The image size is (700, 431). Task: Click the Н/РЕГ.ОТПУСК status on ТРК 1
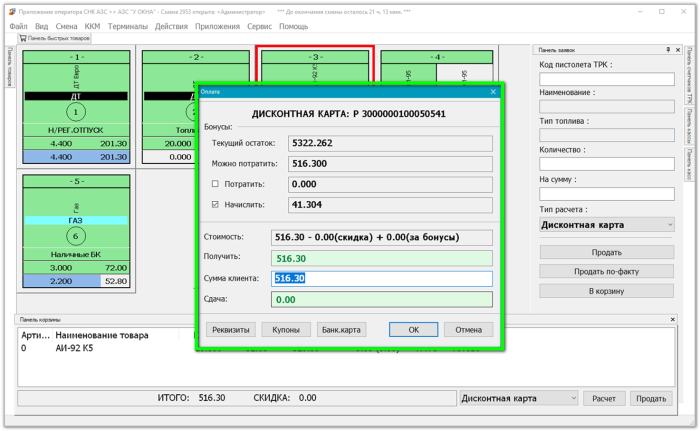[76, 130]
